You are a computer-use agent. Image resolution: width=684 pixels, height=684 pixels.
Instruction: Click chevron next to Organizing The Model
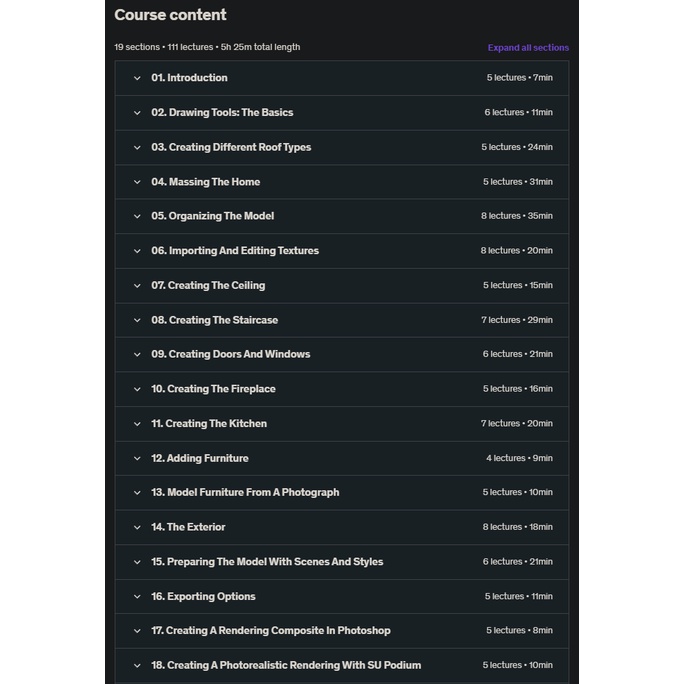pos(137,216)
